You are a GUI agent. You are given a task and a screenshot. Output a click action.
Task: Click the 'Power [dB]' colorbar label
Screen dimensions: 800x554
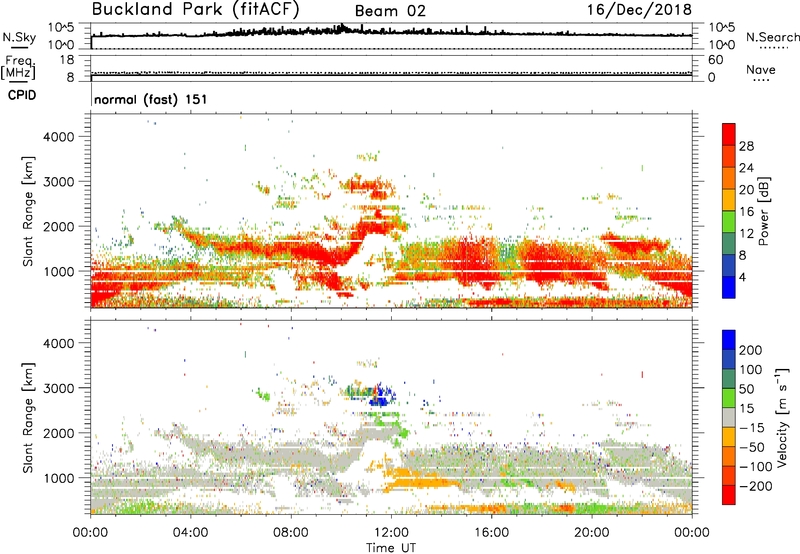point(763,211)
